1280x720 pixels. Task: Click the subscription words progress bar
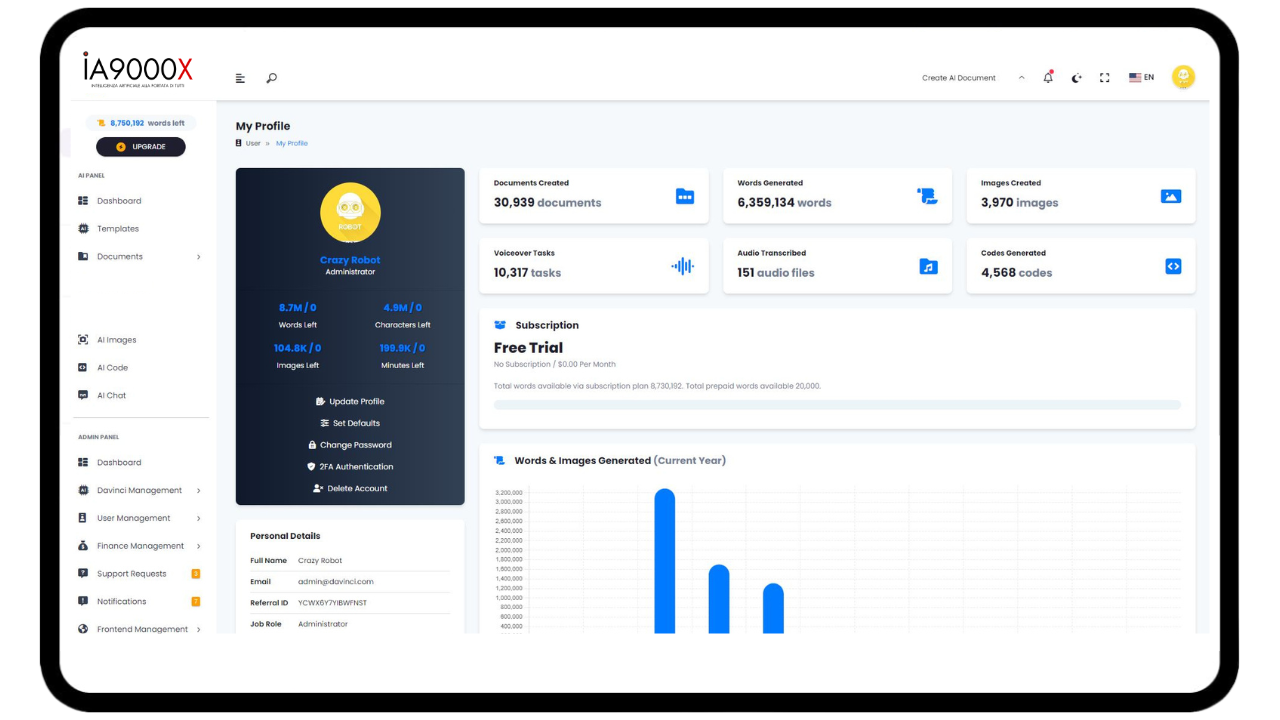[x=837, y=405]
